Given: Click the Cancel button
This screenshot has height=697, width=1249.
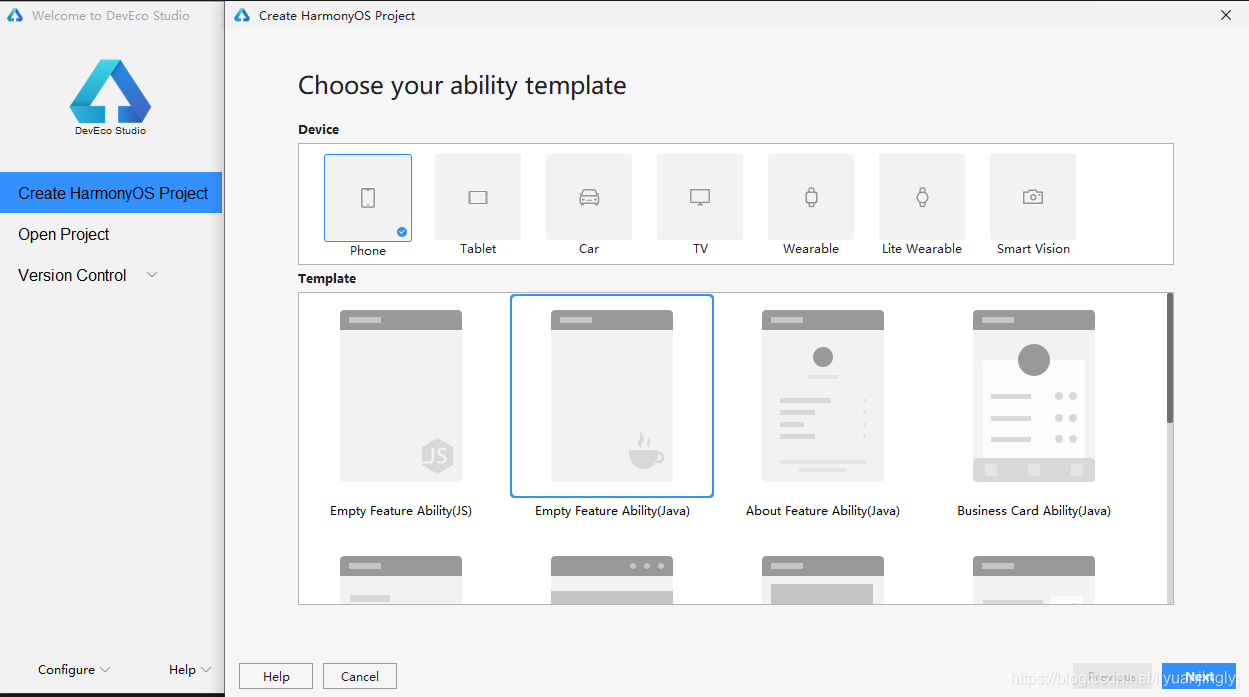Looking at the screenshot, I should coord(360,677).
